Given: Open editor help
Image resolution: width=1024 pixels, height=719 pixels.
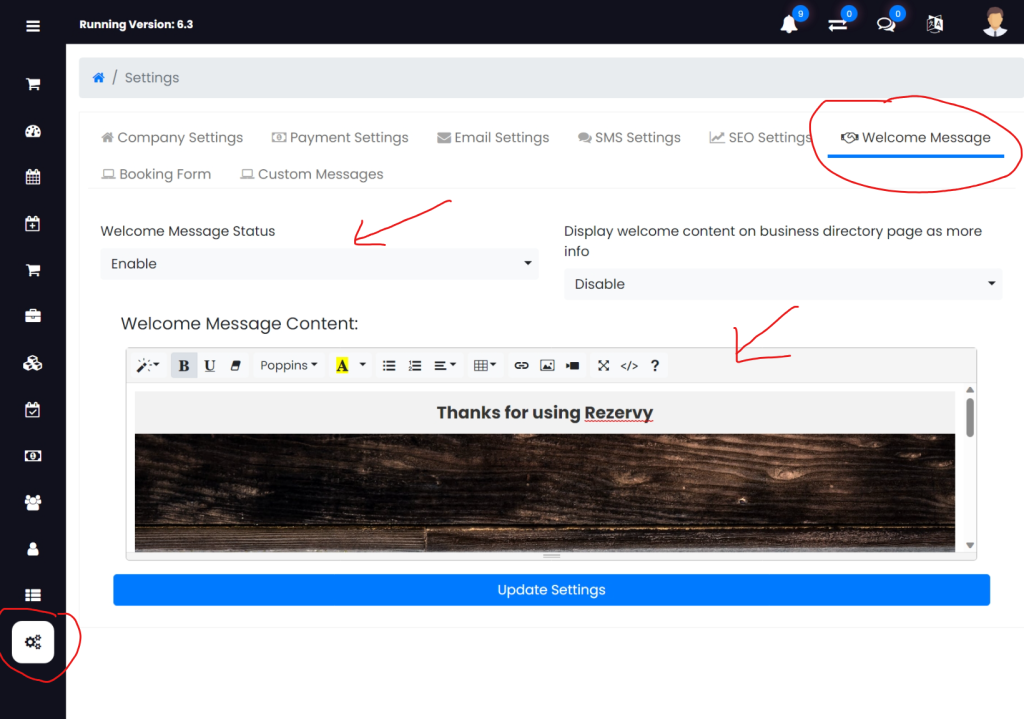Looking at the screenshot, I should tap(655, 365).
